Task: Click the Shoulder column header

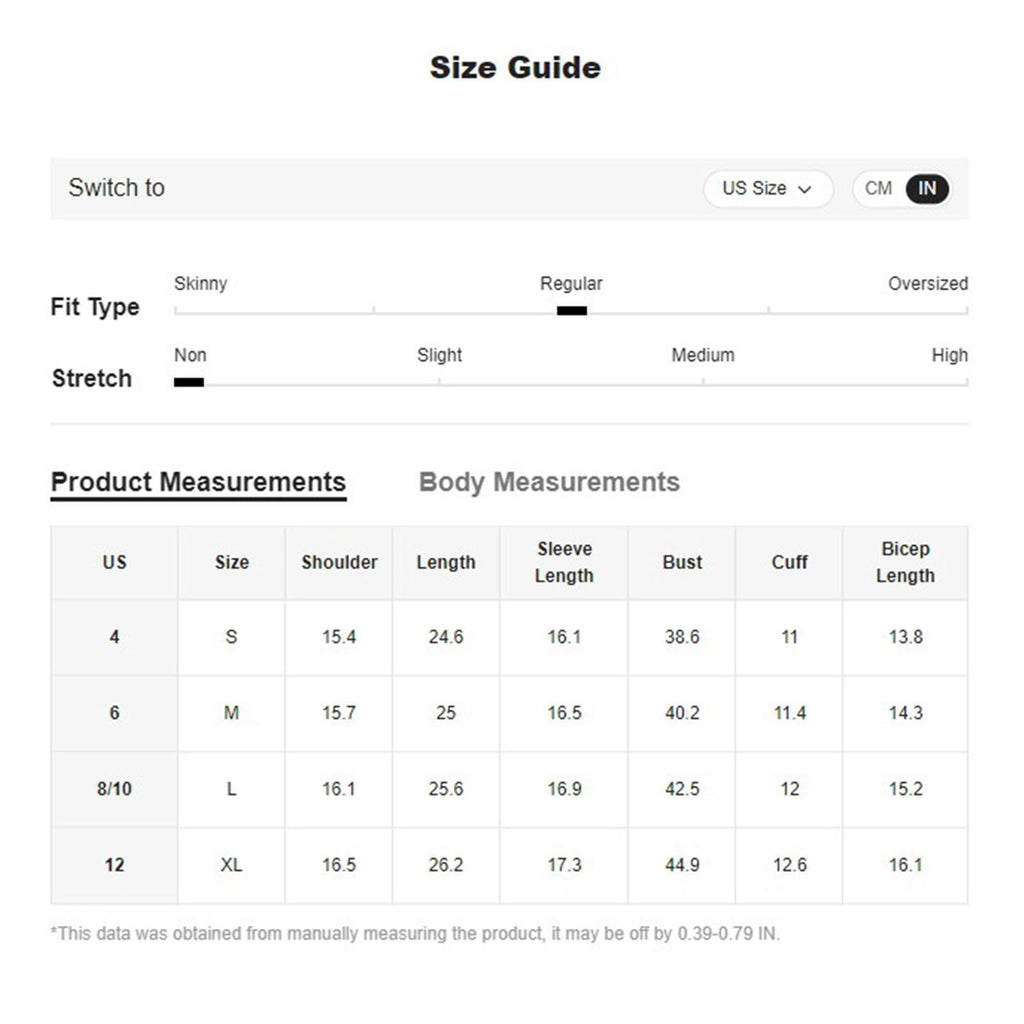Action: (339, 562)
